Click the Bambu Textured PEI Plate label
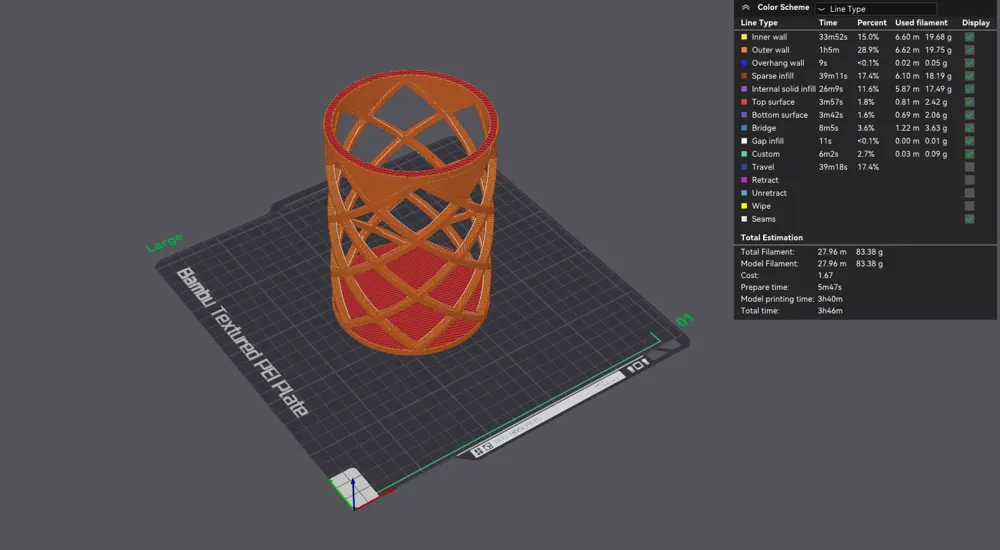 [242, 342]
